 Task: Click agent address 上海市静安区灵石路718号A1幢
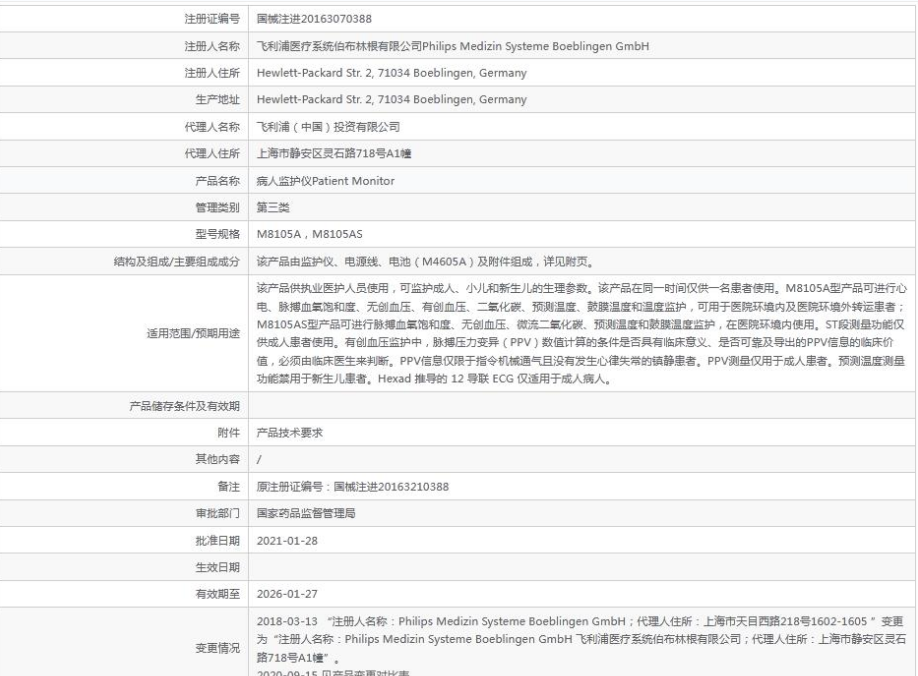(334, 153)
